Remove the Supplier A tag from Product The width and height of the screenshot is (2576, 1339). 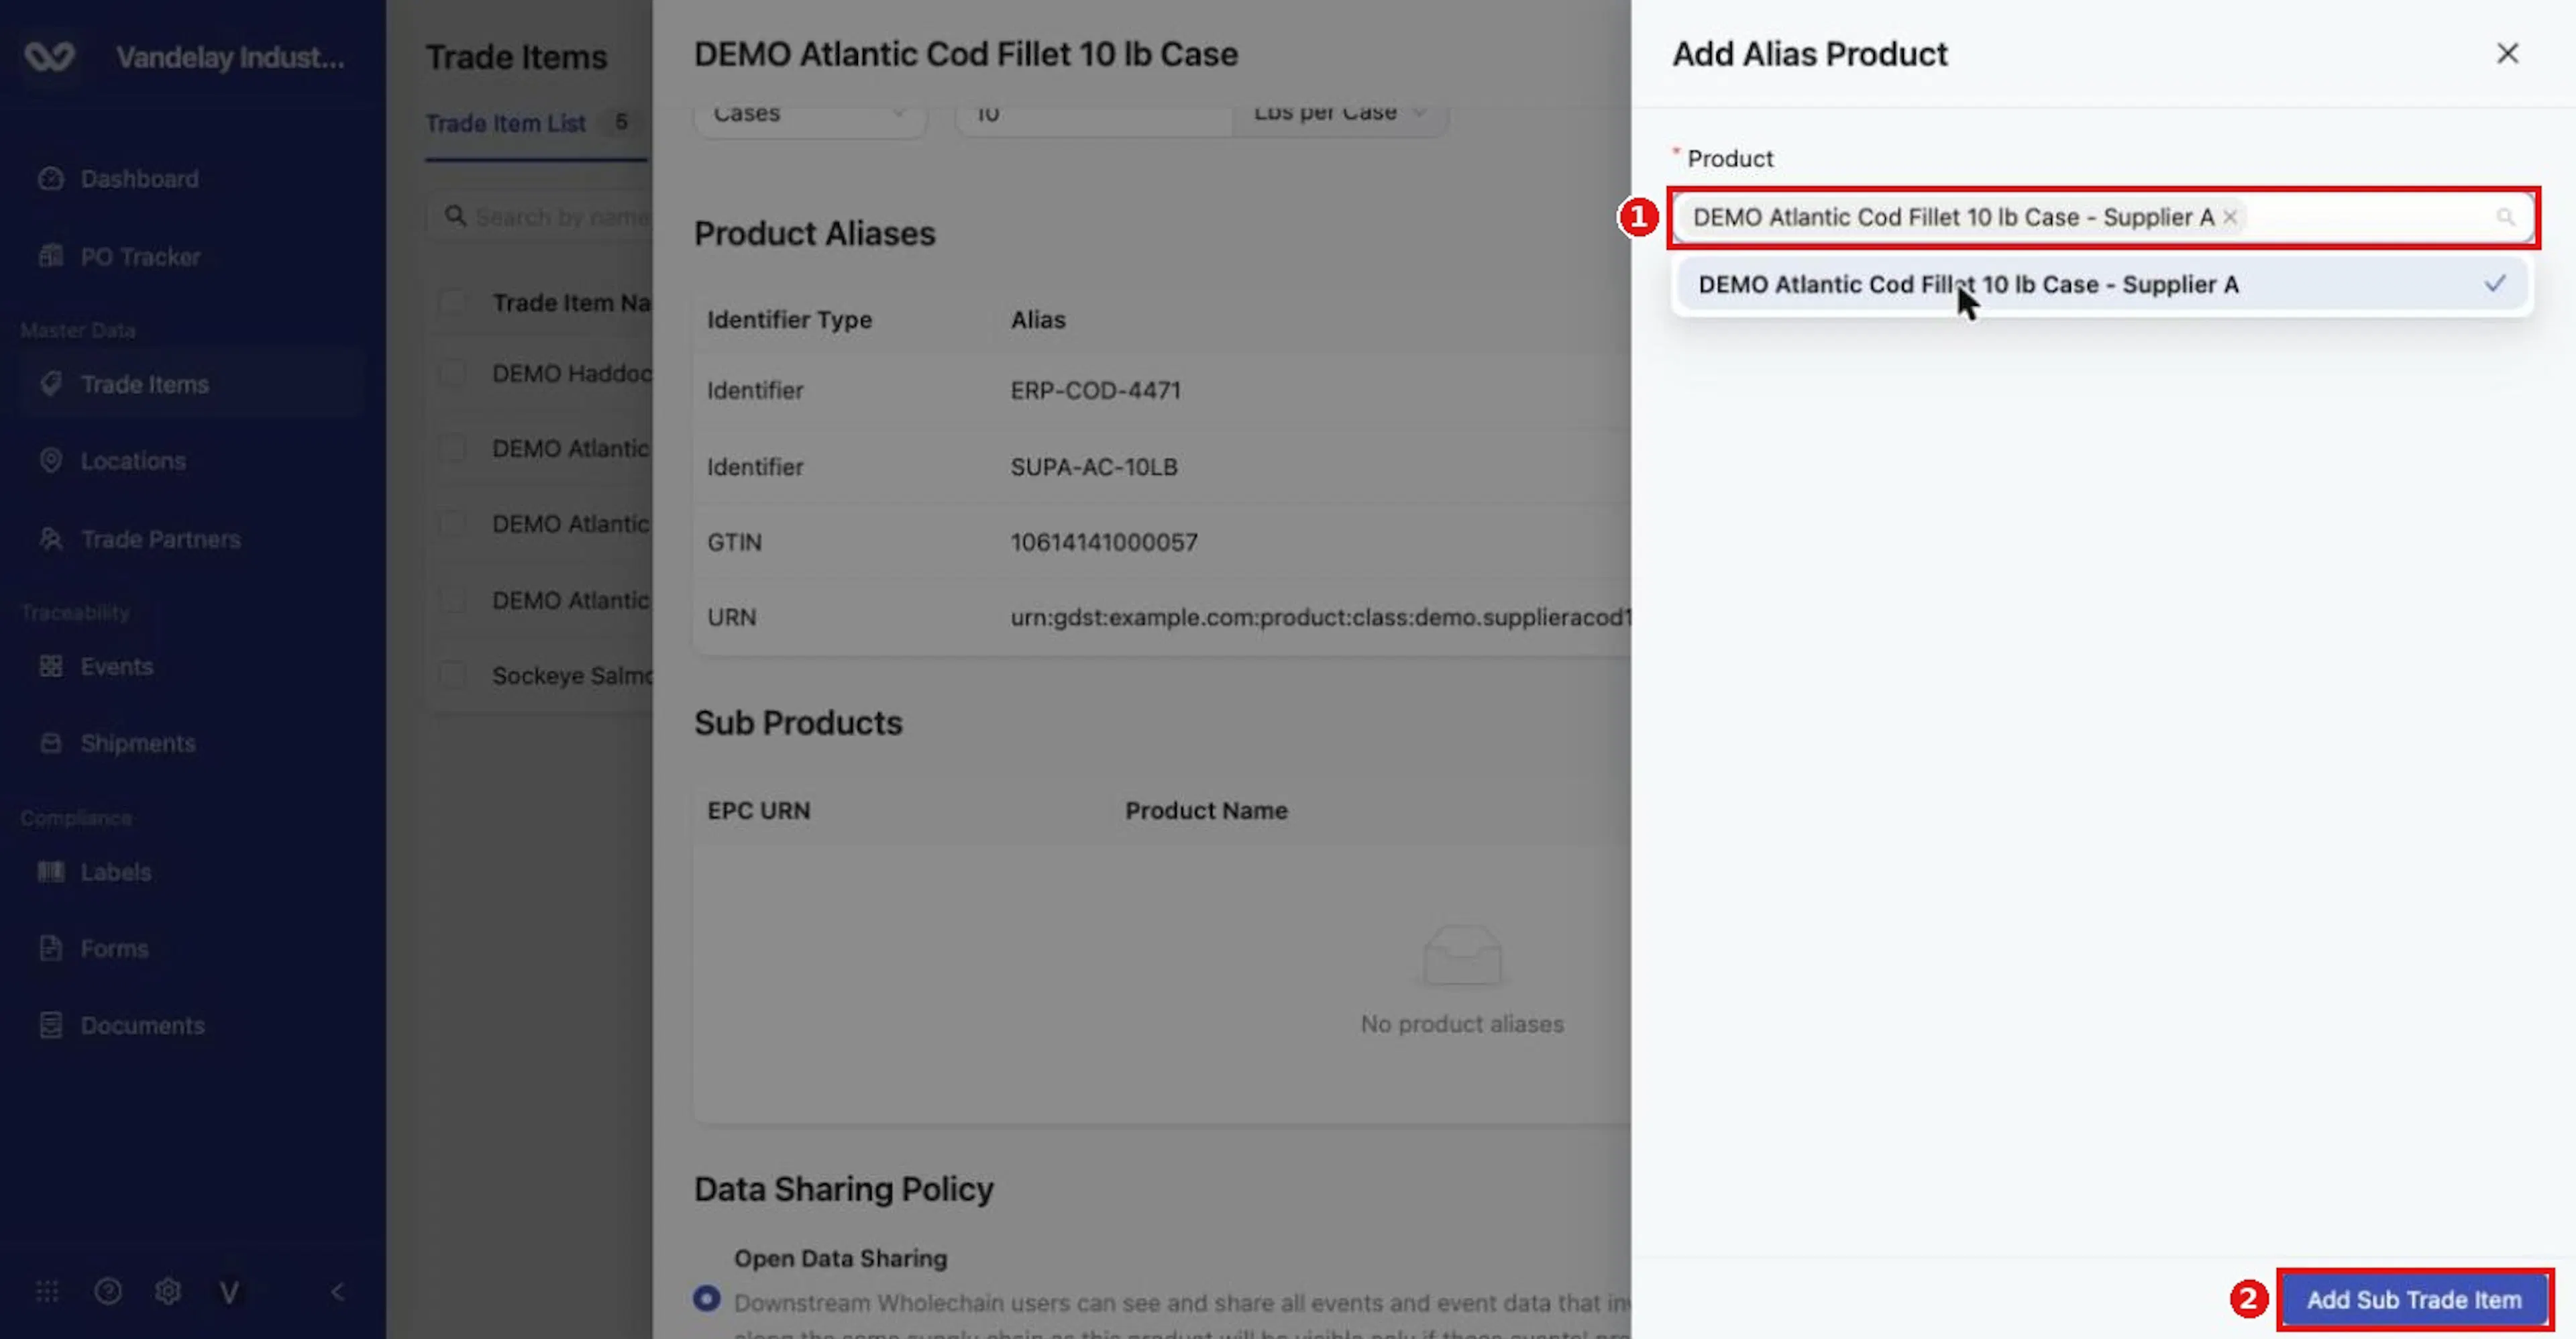click(2230, 217)
